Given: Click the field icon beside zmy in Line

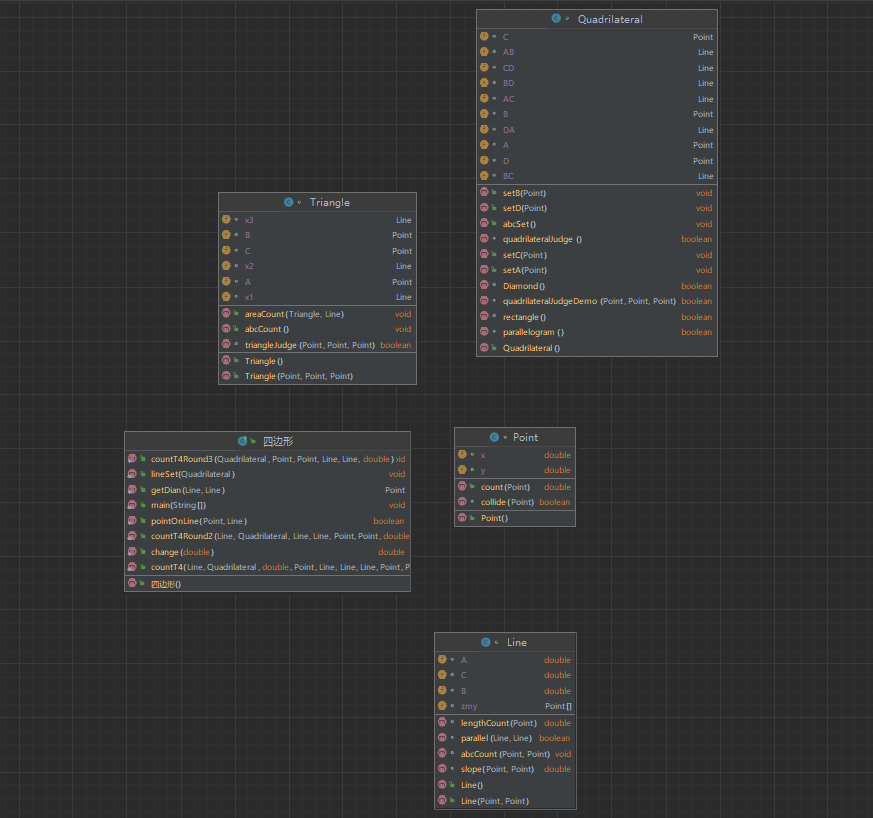Looking at the screenshot, I should tap(442, 706).
